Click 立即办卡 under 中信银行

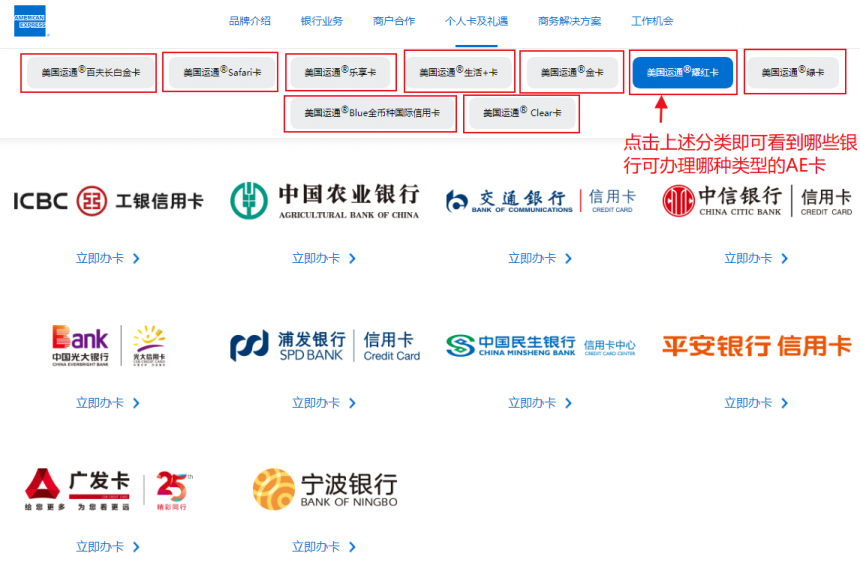tap(756, 258)
